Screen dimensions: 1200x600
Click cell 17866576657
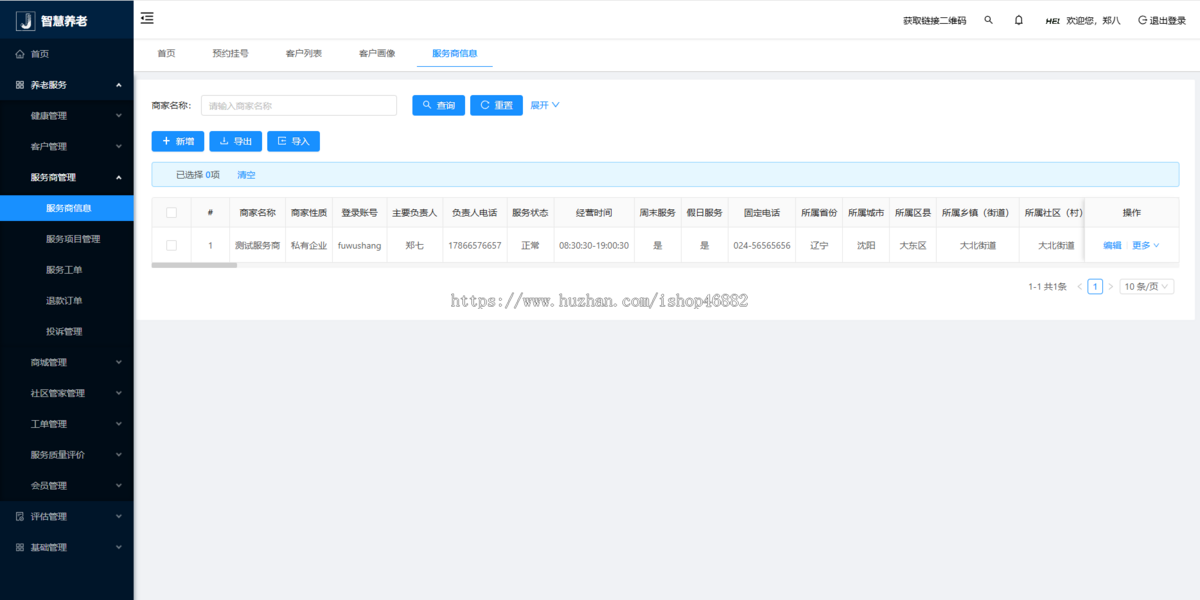click(x=474, y=245)
